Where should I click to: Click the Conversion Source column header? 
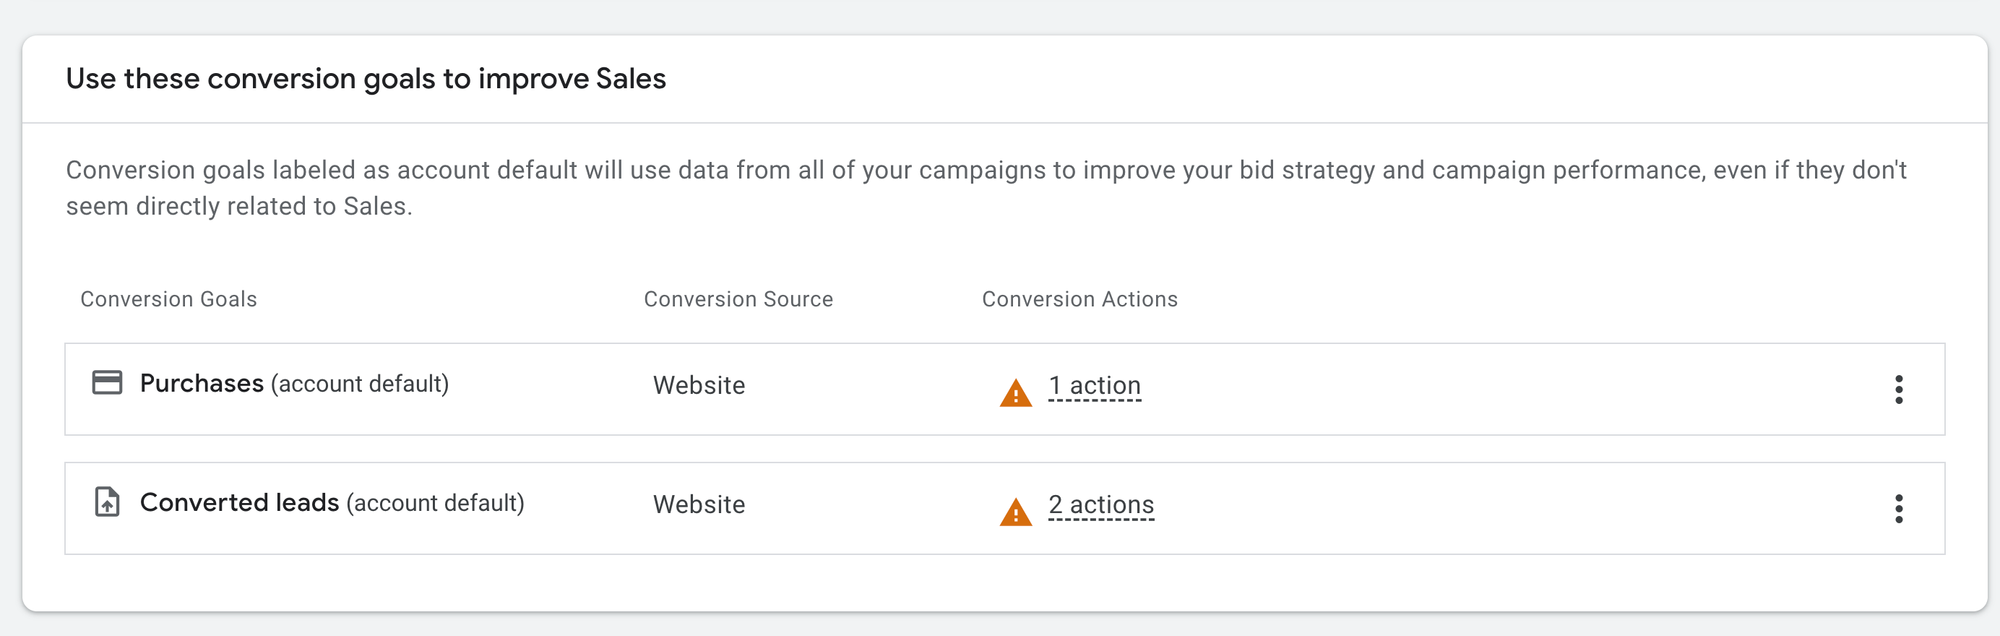pyautogui.click(x=738, y=299)
